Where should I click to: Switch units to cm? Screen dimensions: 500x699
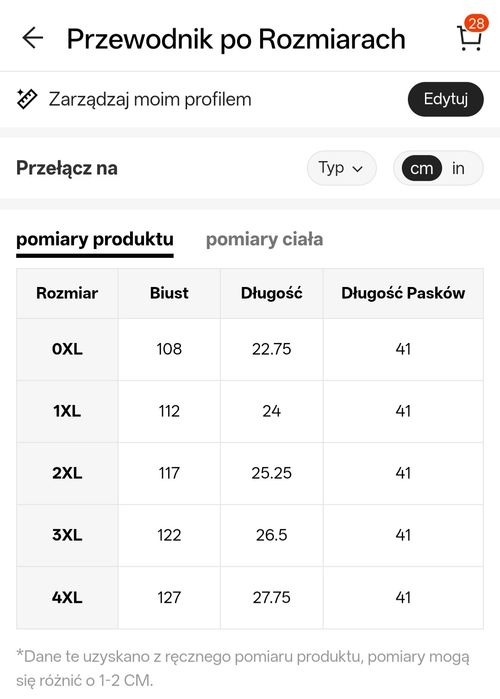[422, 169]
